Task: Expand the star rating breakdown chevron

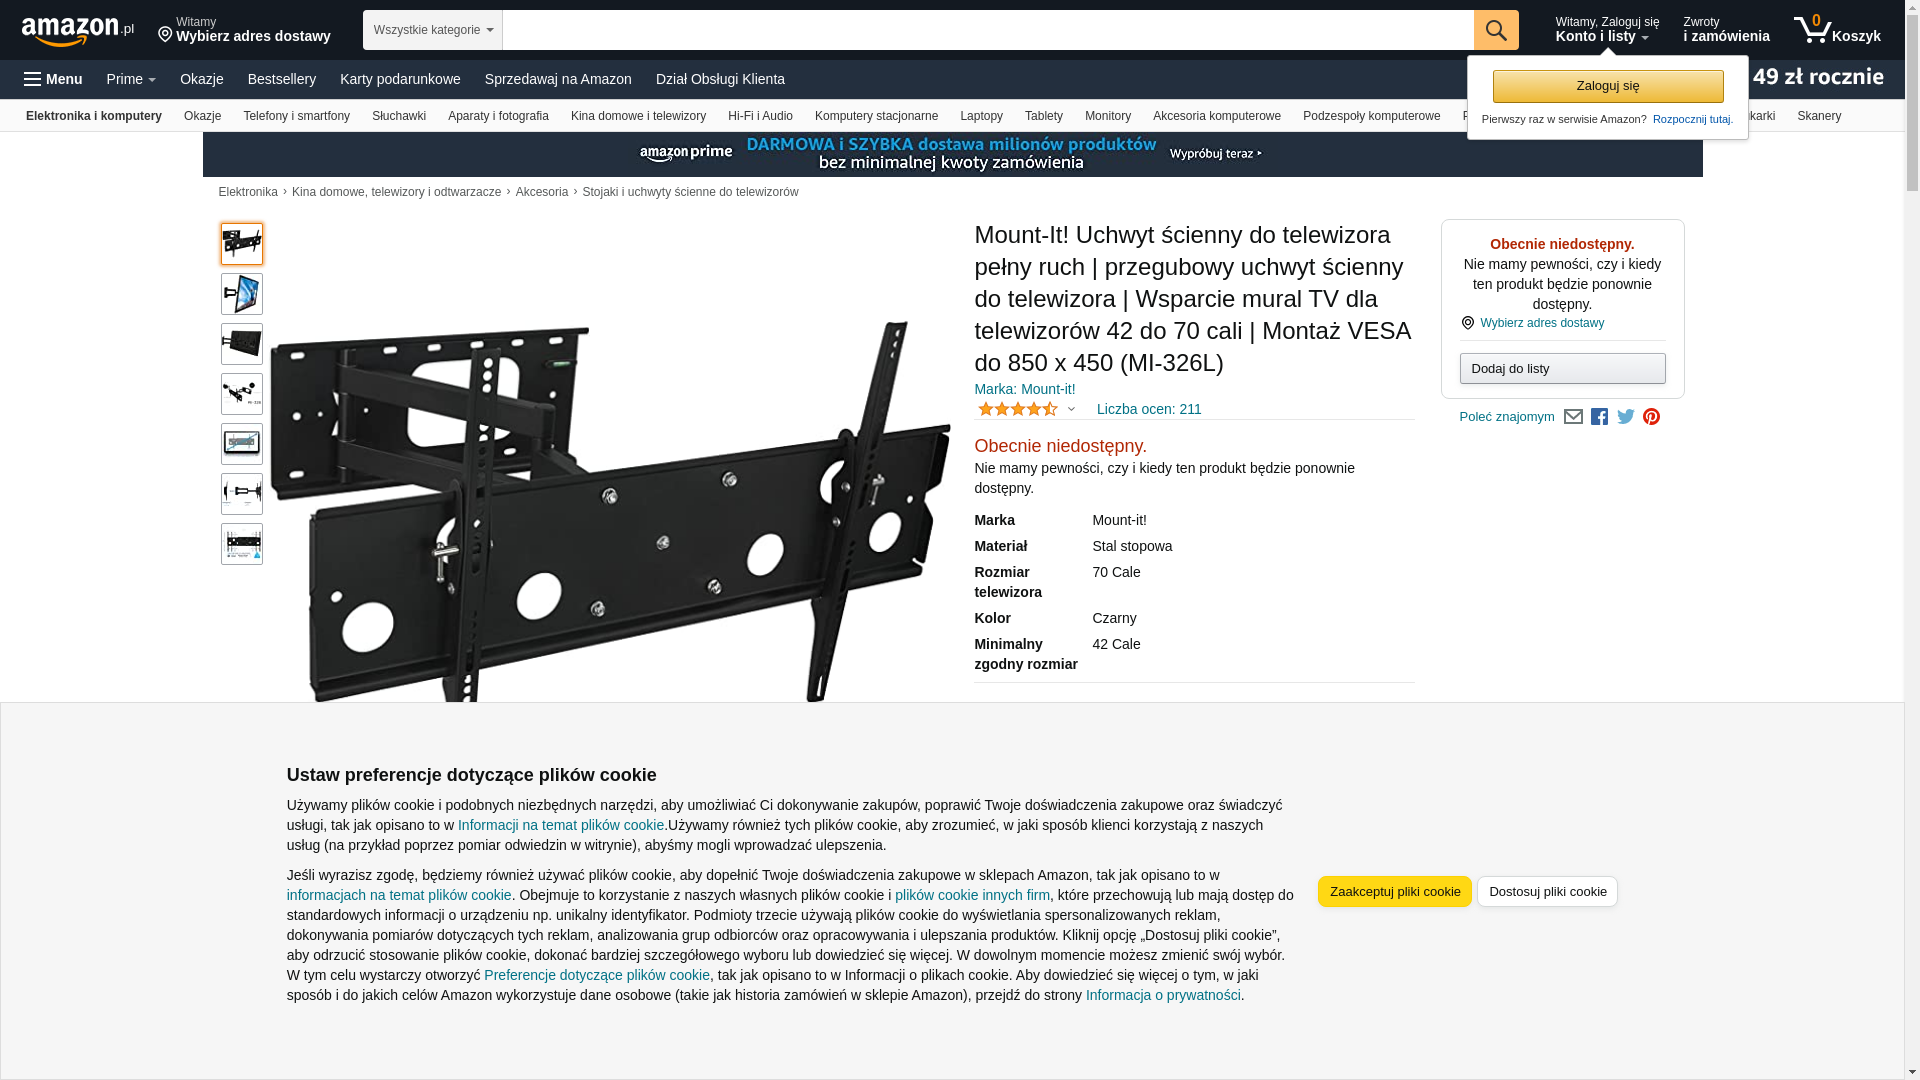Action: pyautogui.click(x=1071, y=409)
